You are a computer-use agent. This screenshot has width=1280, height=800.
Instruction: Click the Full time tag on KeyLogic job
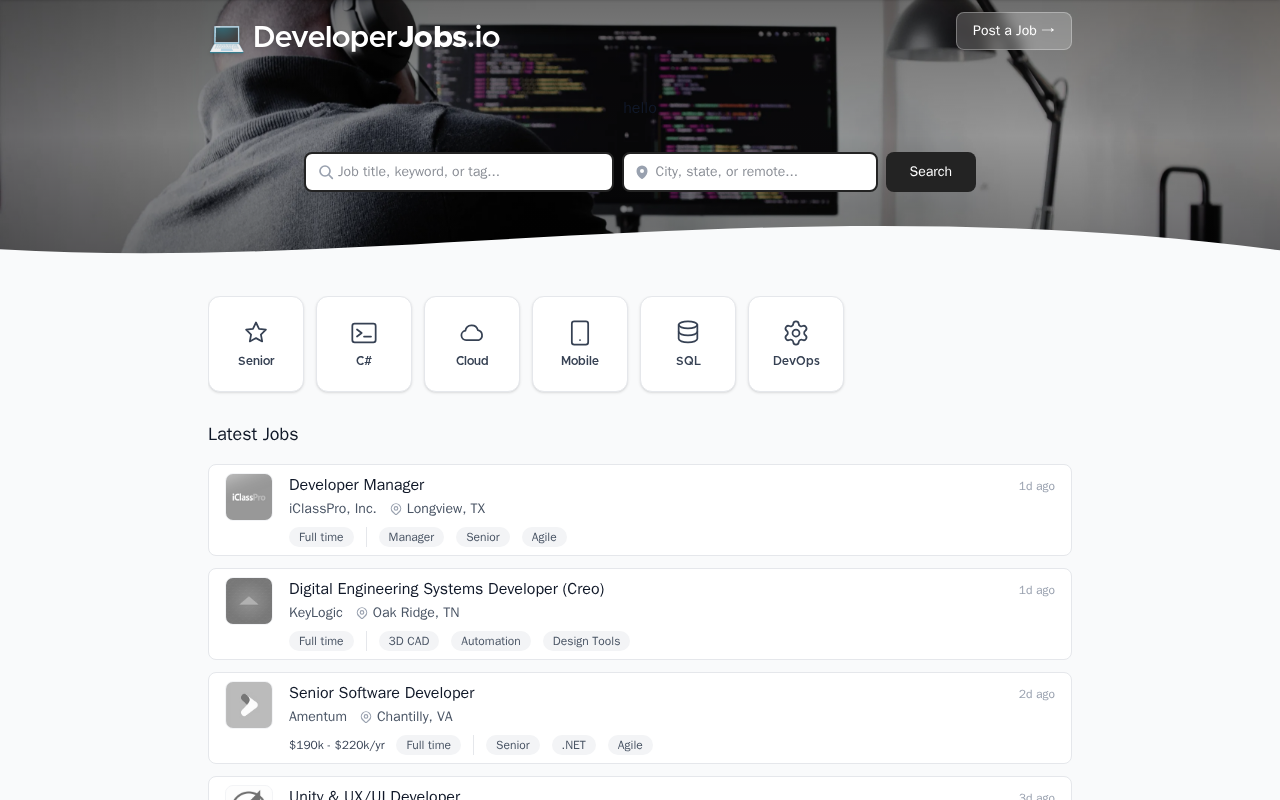click(x=321, y=641)
